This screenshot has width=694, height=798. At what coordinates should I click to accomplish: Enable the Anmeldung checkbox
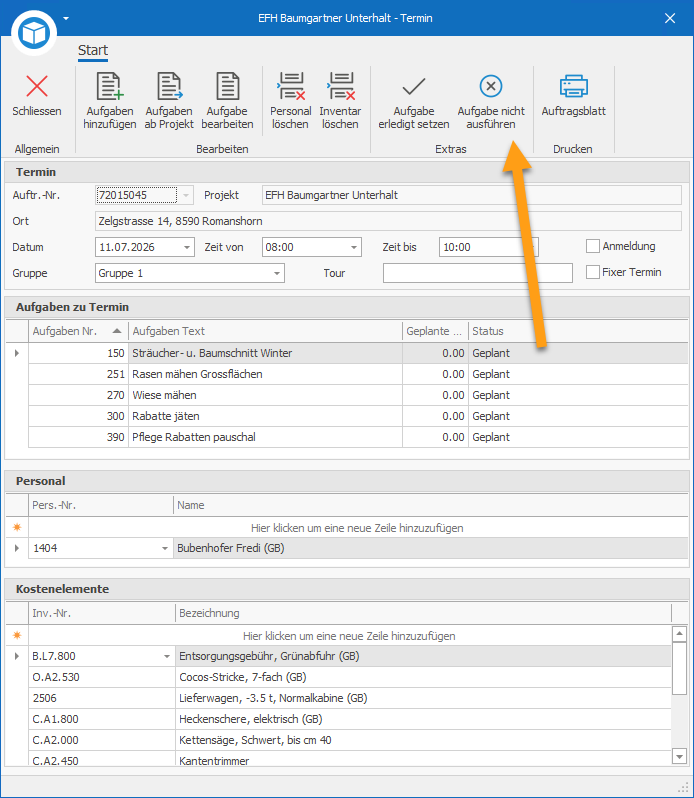pyautogui.click(x=593, y=246)
